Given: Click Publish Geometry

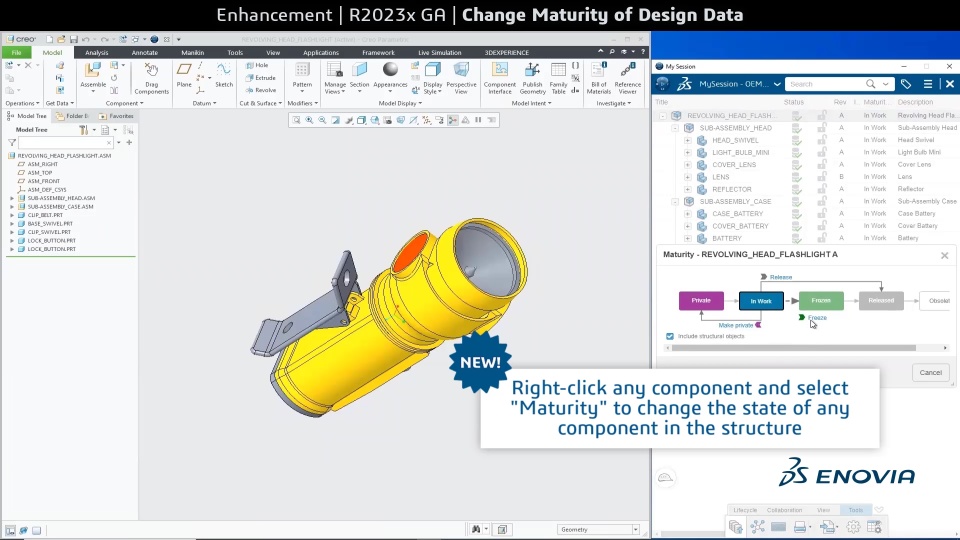Looking at the screenshot, I should click(532, 78).
